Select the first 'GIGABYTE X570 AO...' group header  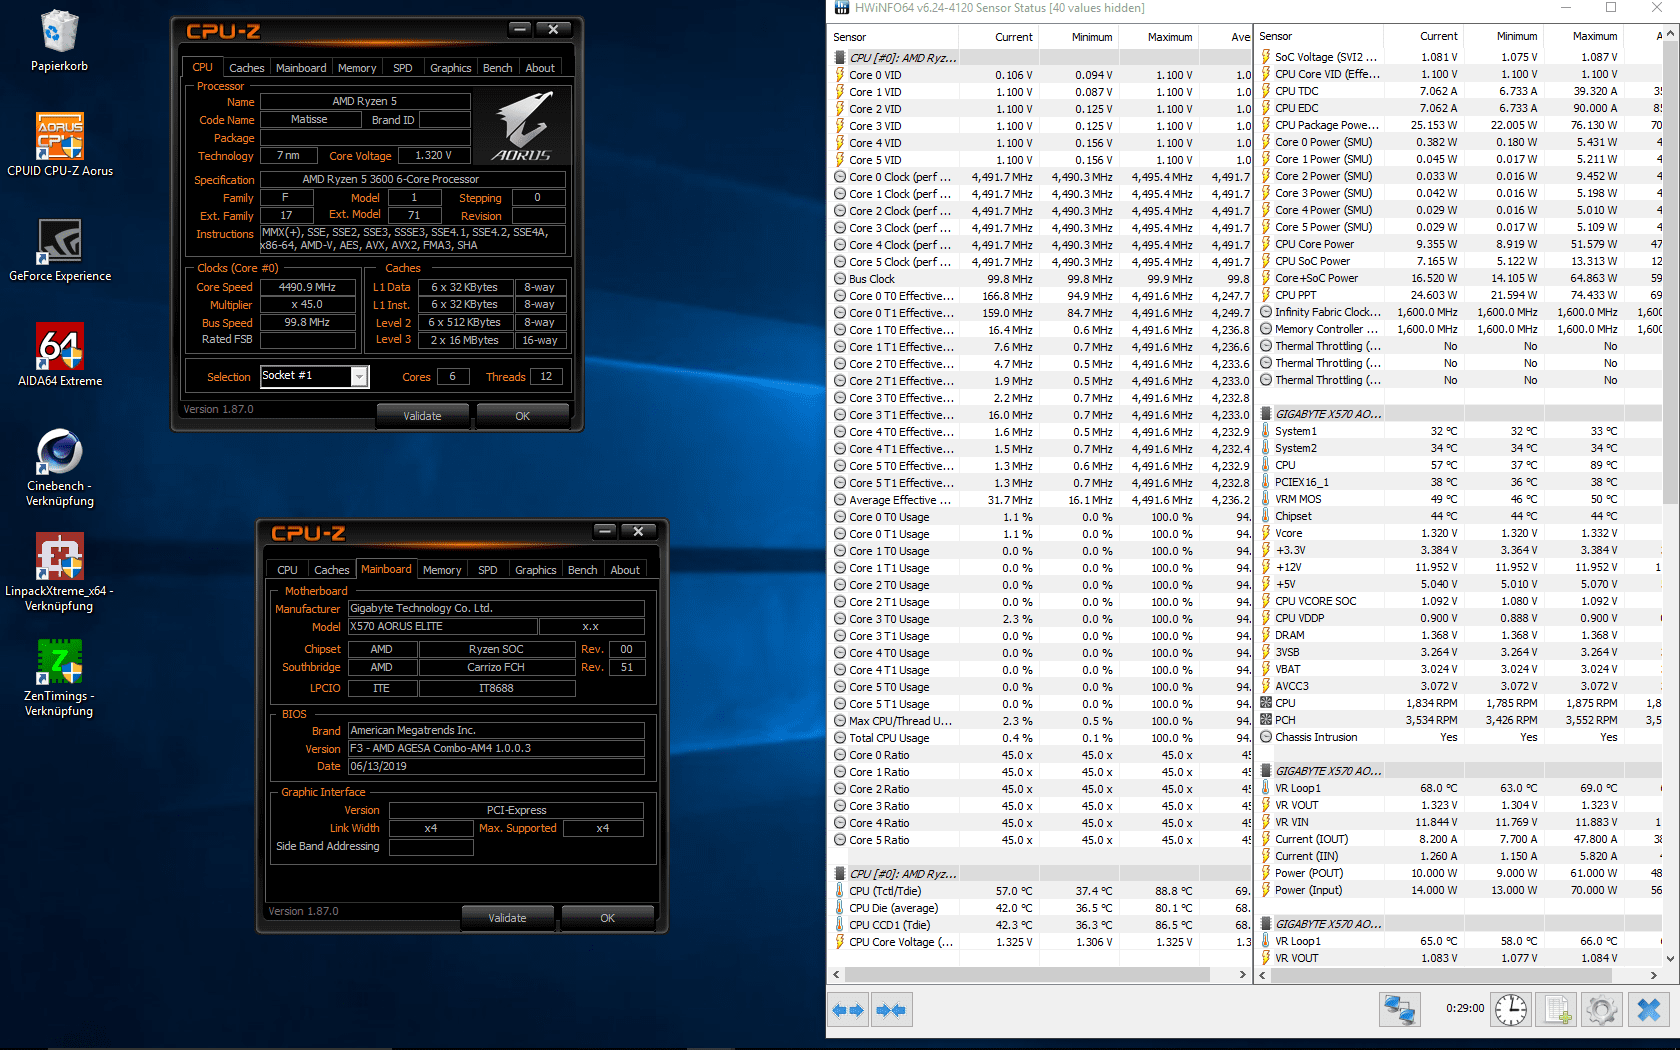[1460, 414]
